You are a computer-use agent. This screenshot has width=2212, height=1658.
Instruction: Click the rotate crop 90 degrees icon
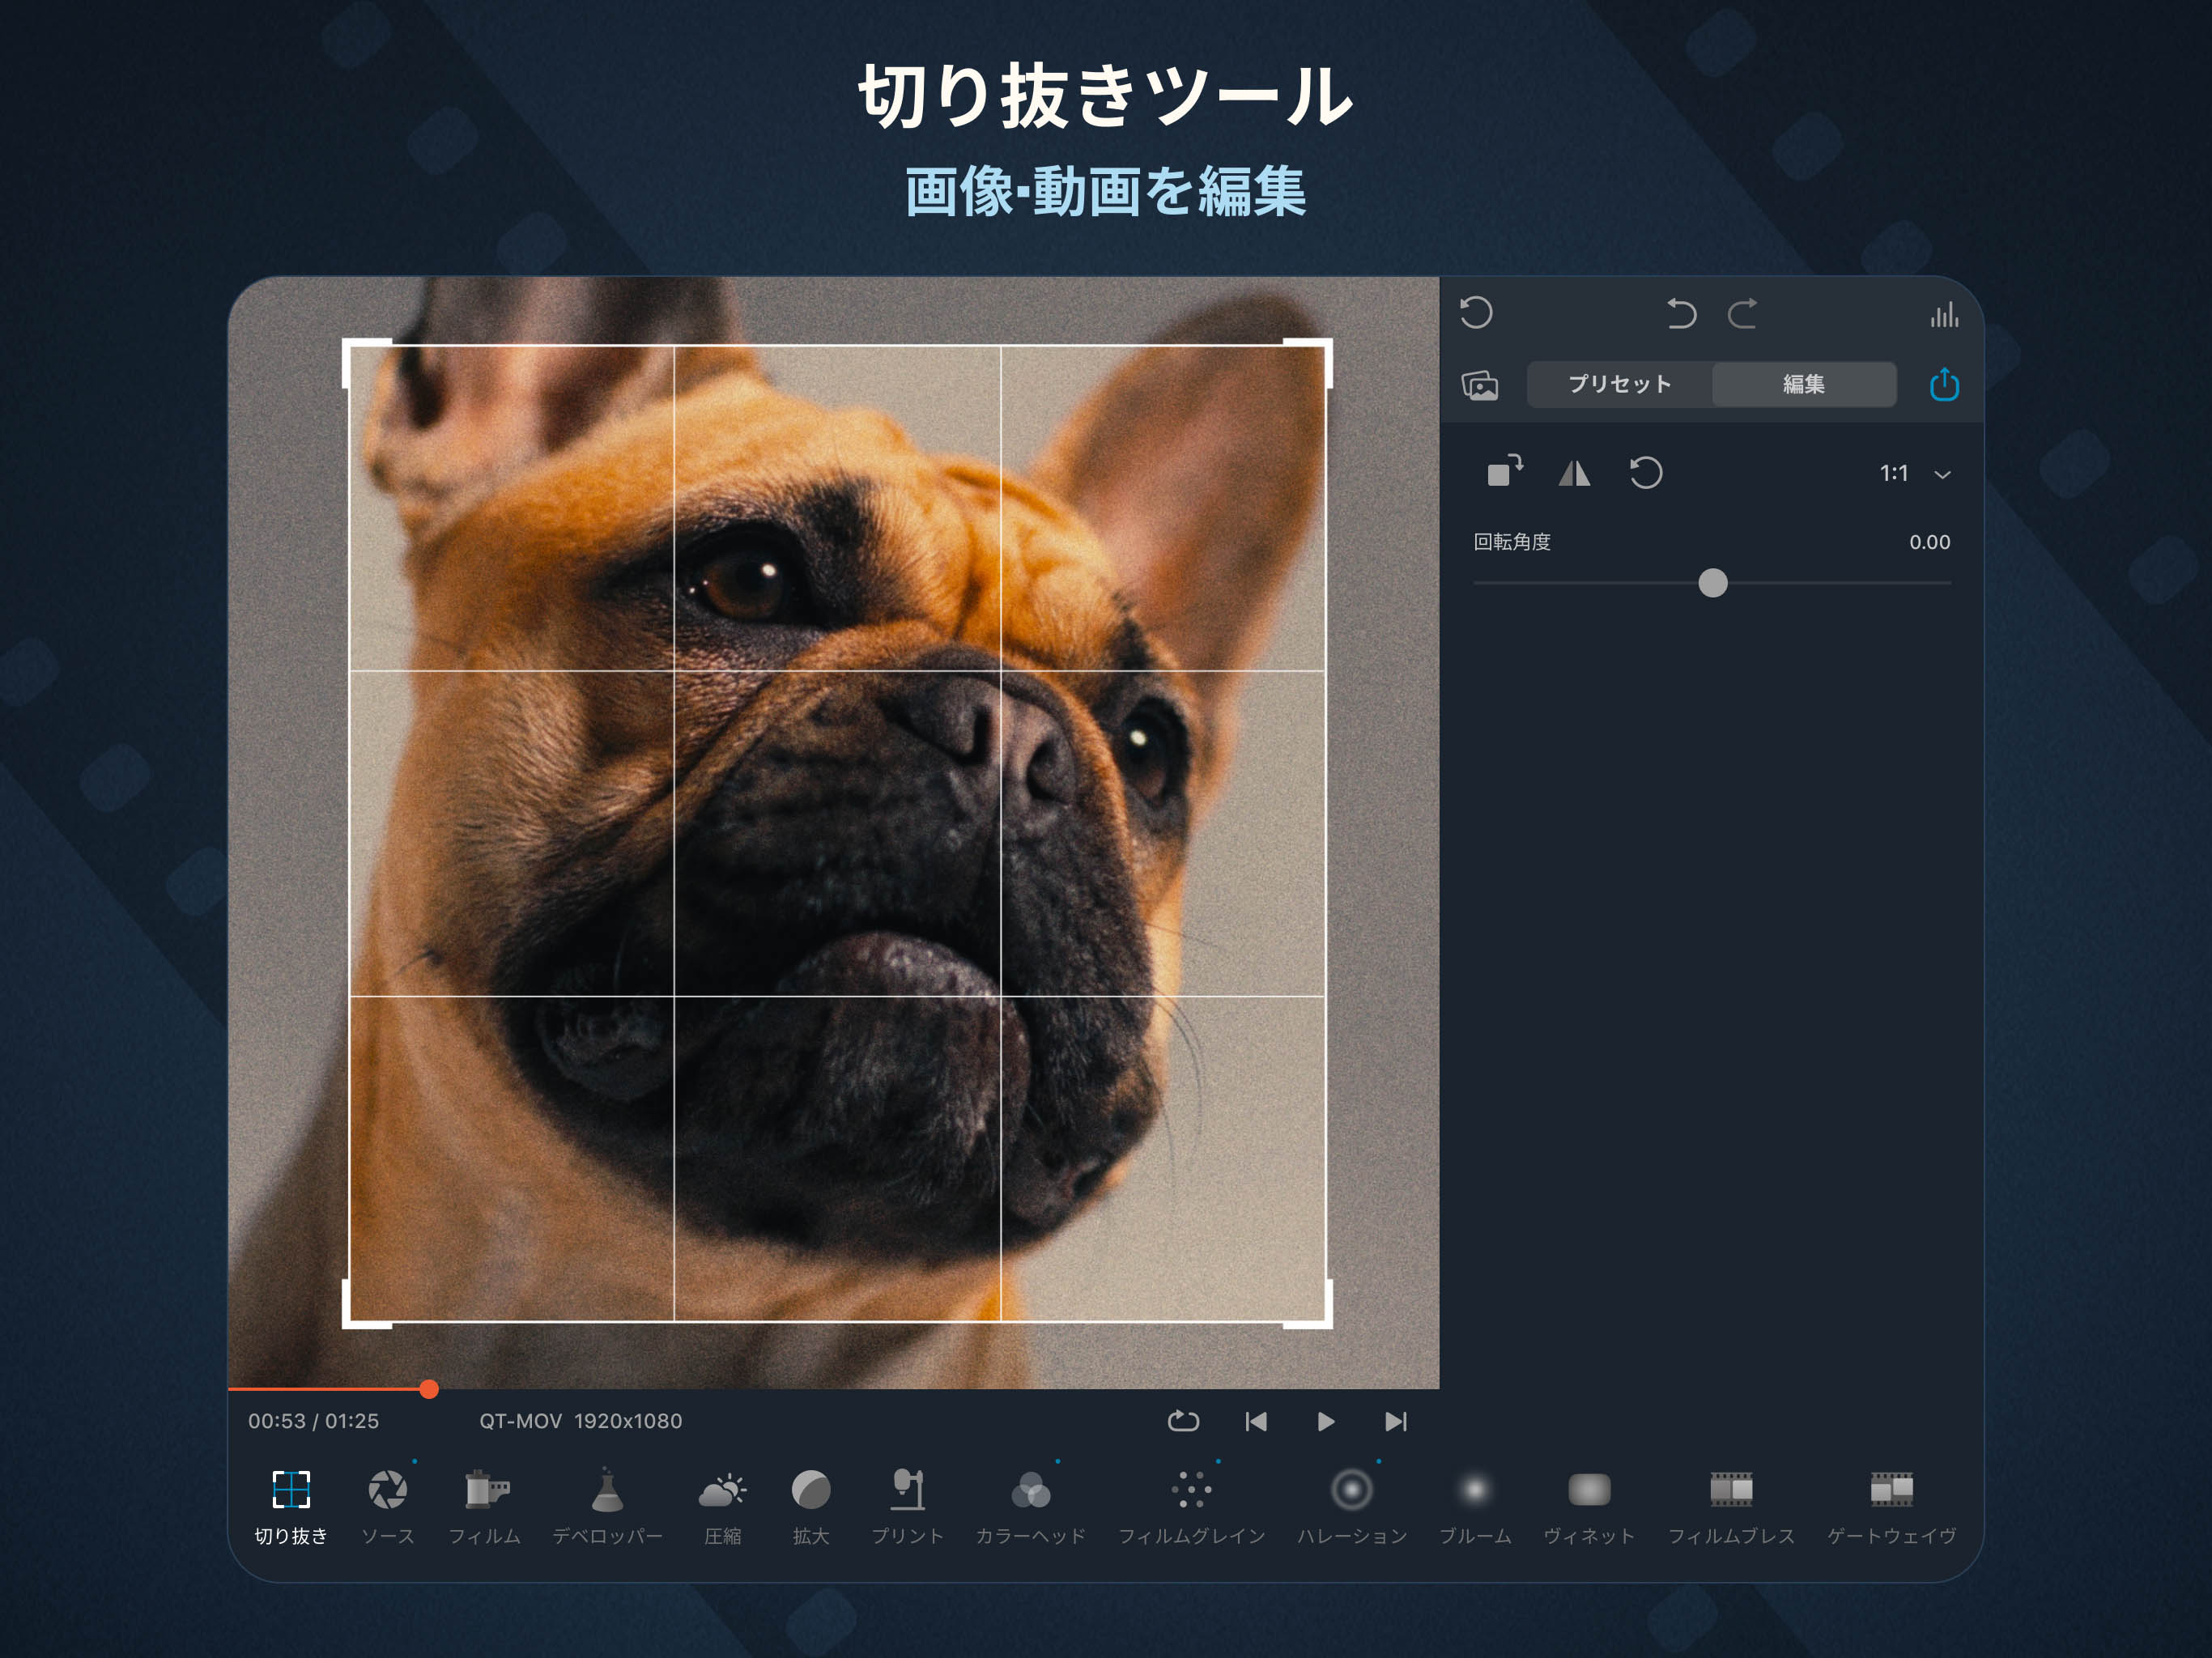coord(1504,471)
